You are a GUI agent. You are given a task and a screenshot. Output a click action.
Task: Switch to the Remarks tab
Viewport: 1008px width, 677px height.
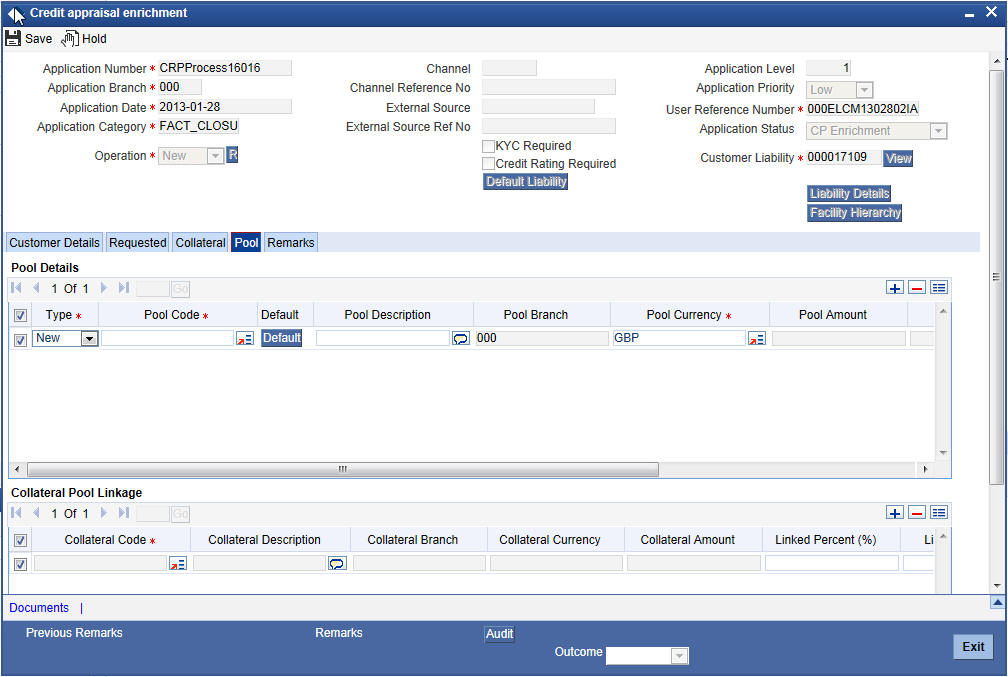(x=291, y=242)
